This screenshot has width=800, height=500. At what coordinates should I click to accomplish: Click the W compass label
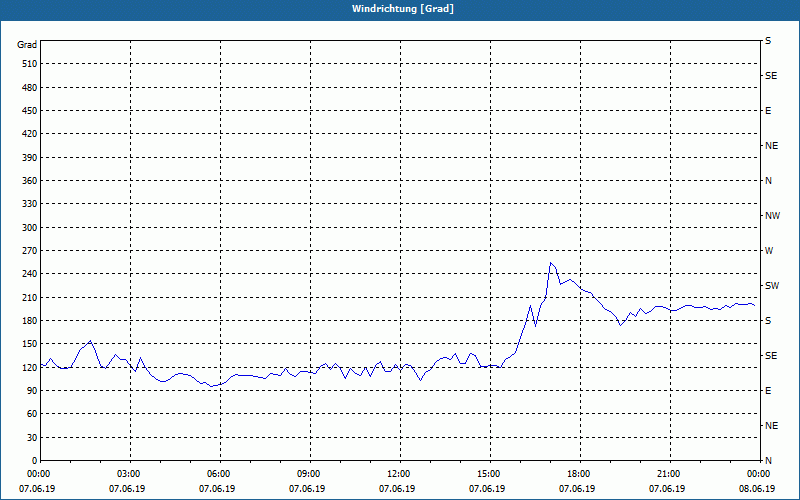769,251
